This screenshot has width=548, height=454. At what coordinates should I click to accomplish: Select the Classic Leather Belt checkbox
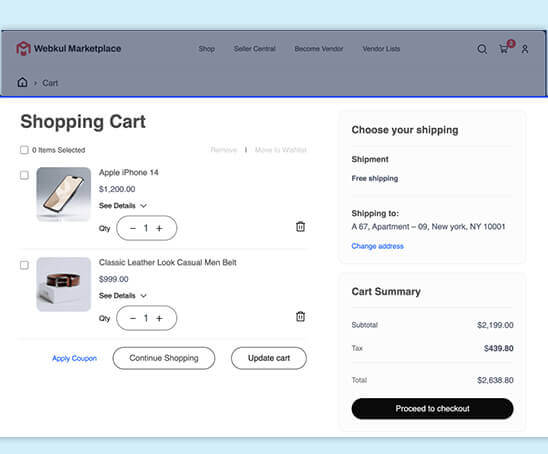point(24,265)
